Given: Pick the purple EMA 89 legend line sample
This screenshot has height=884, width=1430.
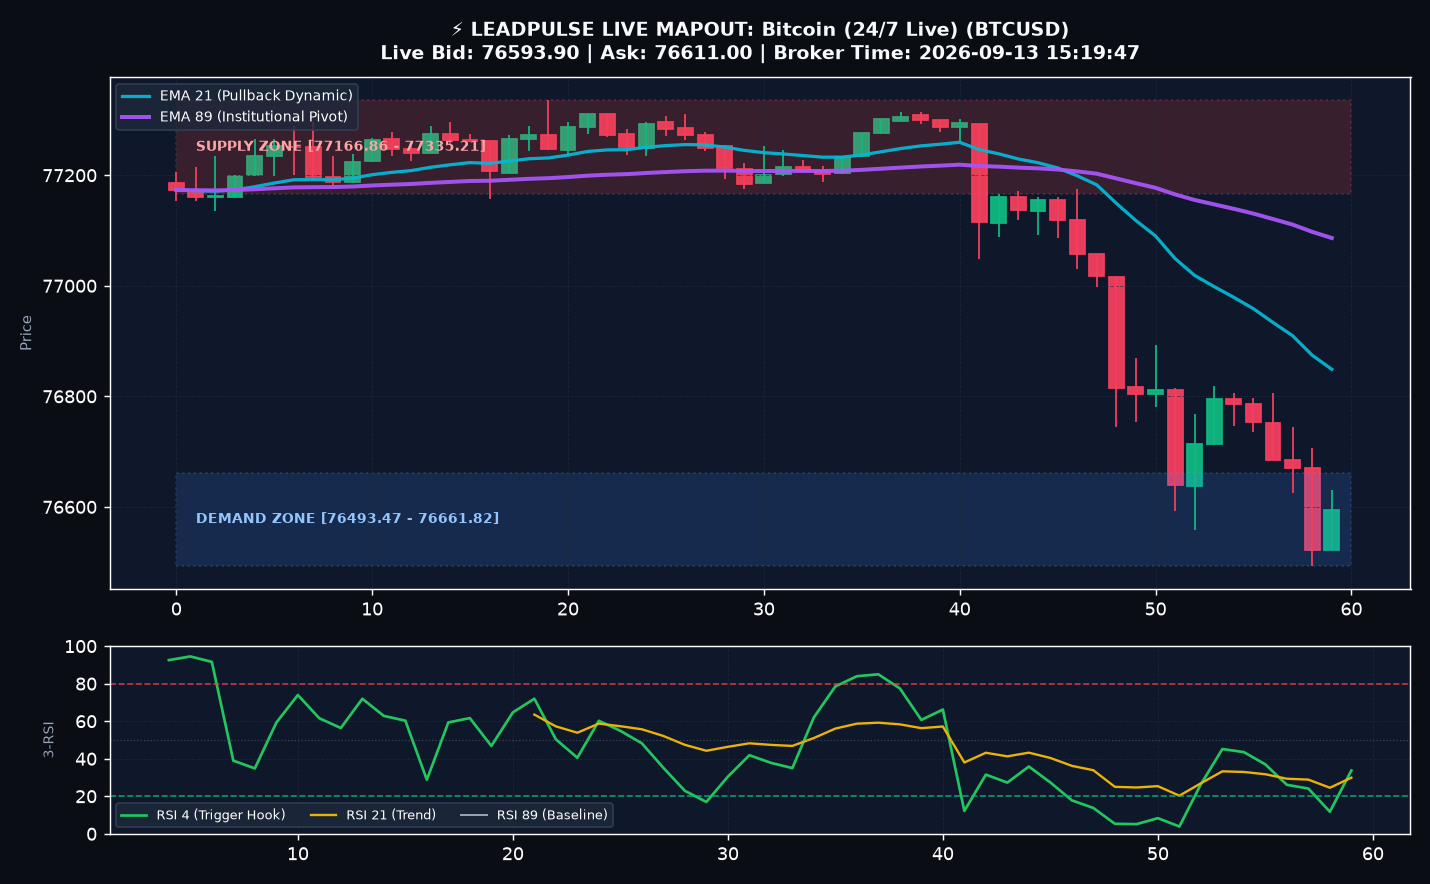Looking at the screenshot, I should (x=136, y=117).
